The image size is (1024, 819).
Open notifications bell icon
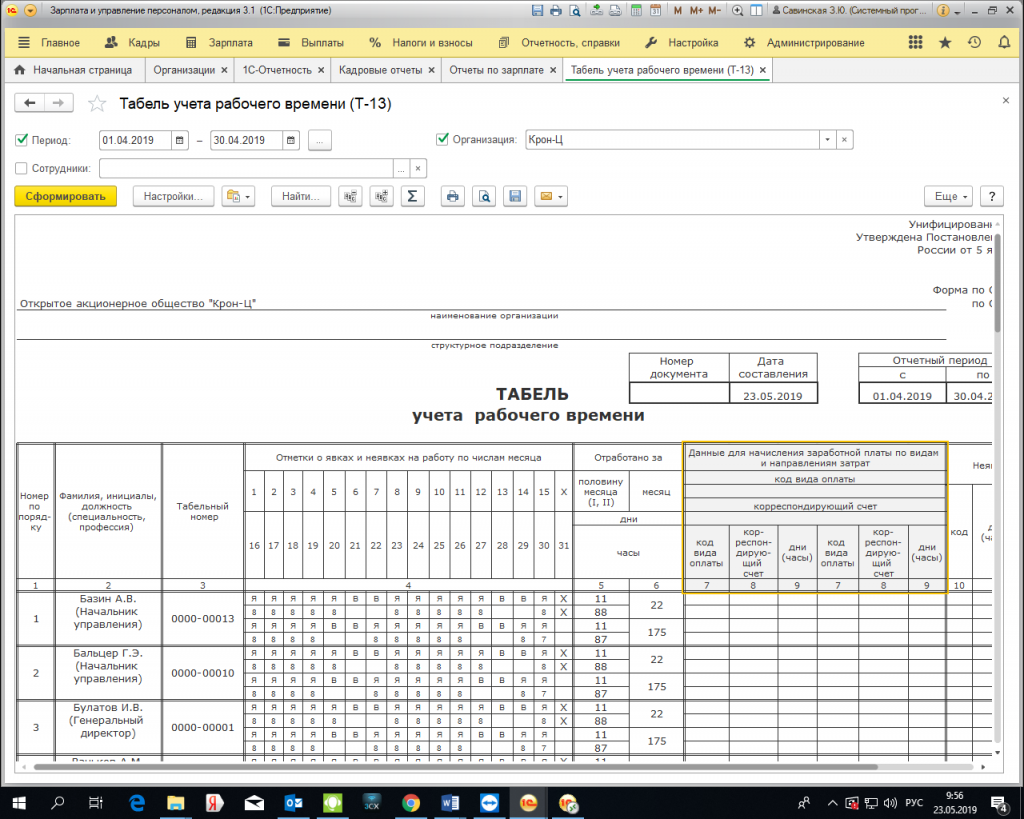click(1004, 43)
